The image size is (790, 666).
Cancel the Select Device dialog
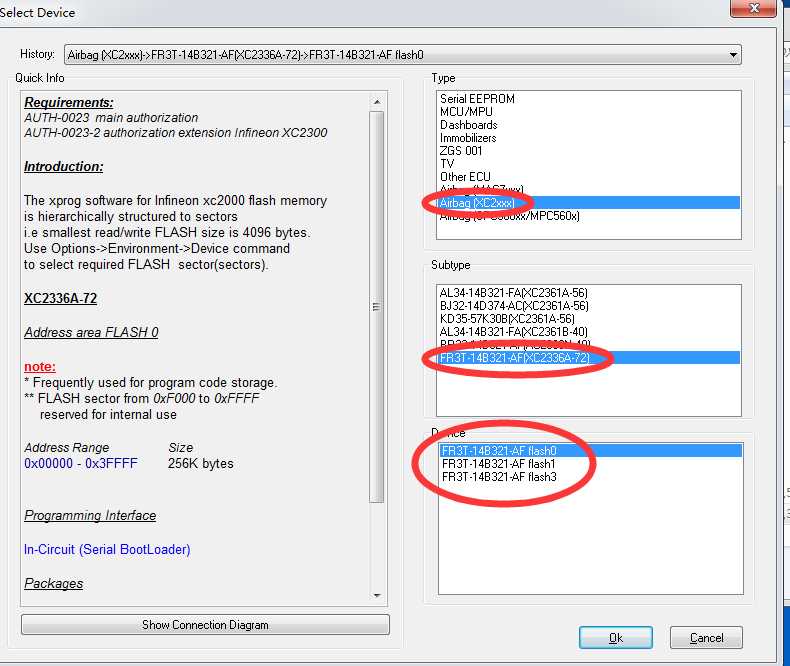pyautogui.click(x=706, y=637)
